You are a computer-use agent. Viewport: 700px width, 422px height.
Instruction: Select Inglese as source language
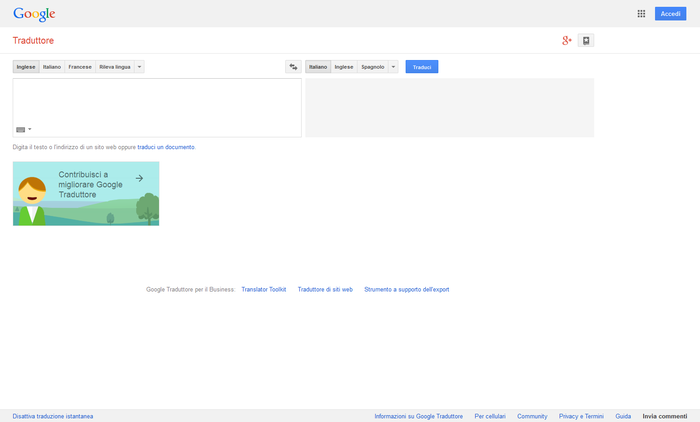click(26, 67)
